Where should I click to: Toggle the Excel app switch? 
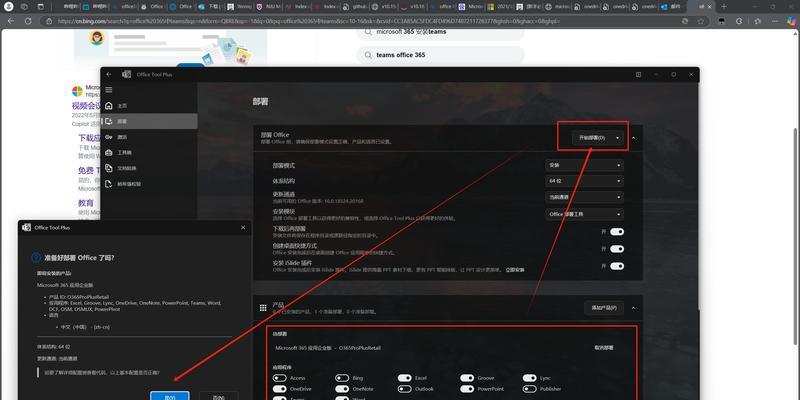405,378
